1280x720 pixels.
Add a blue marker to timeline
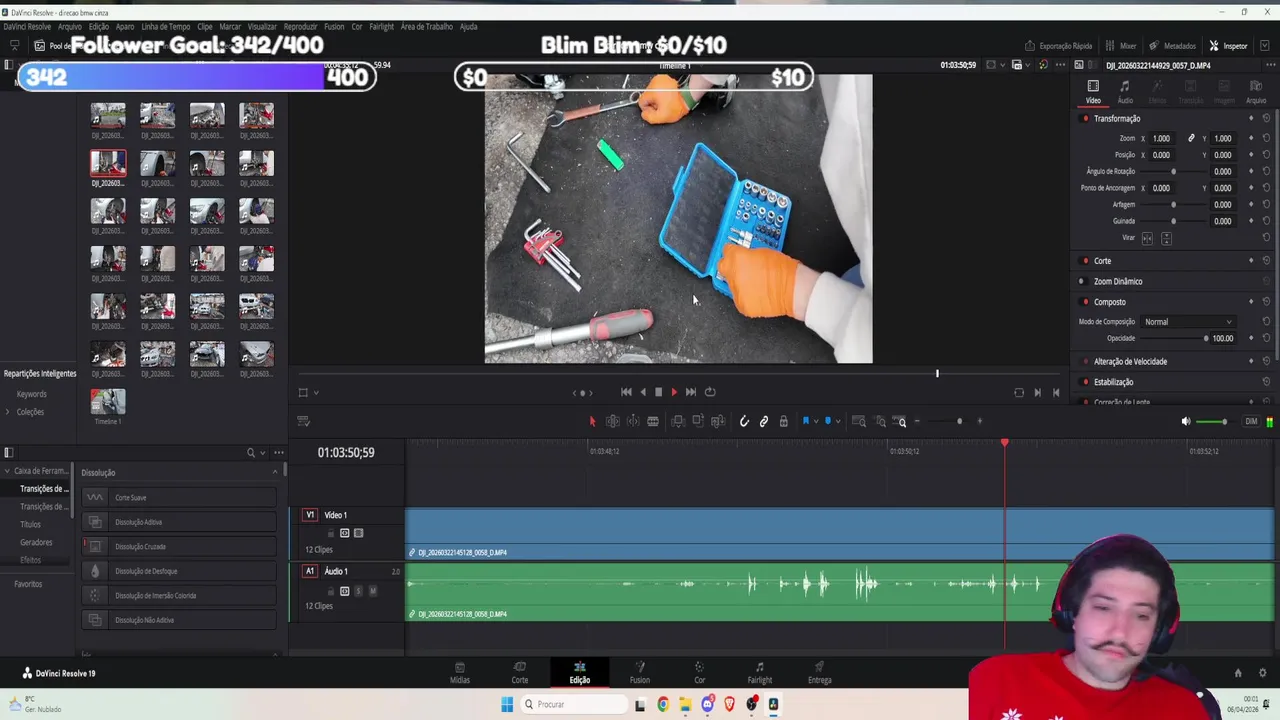tap(828, 422)
